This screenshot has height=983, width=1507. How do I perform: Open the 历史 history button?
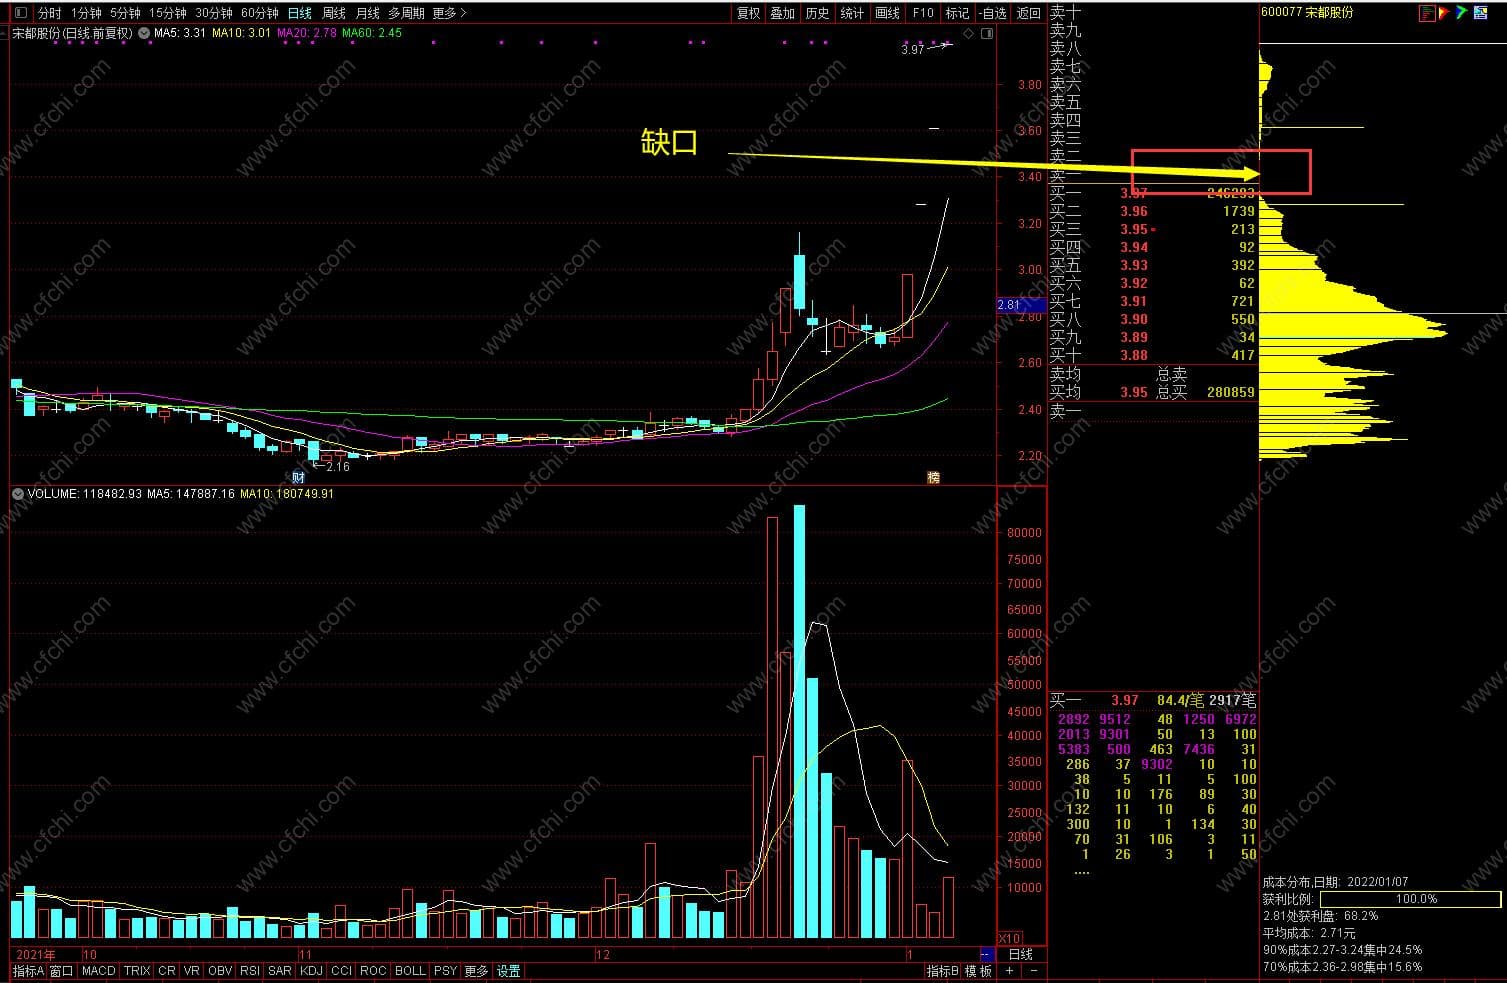coord(817,13)
